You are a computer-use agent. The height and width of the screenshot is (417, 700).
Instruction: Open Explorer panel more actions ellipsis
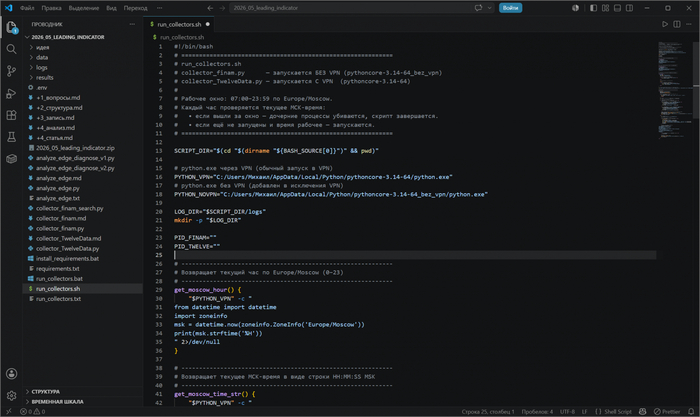(x=132, y=24)
